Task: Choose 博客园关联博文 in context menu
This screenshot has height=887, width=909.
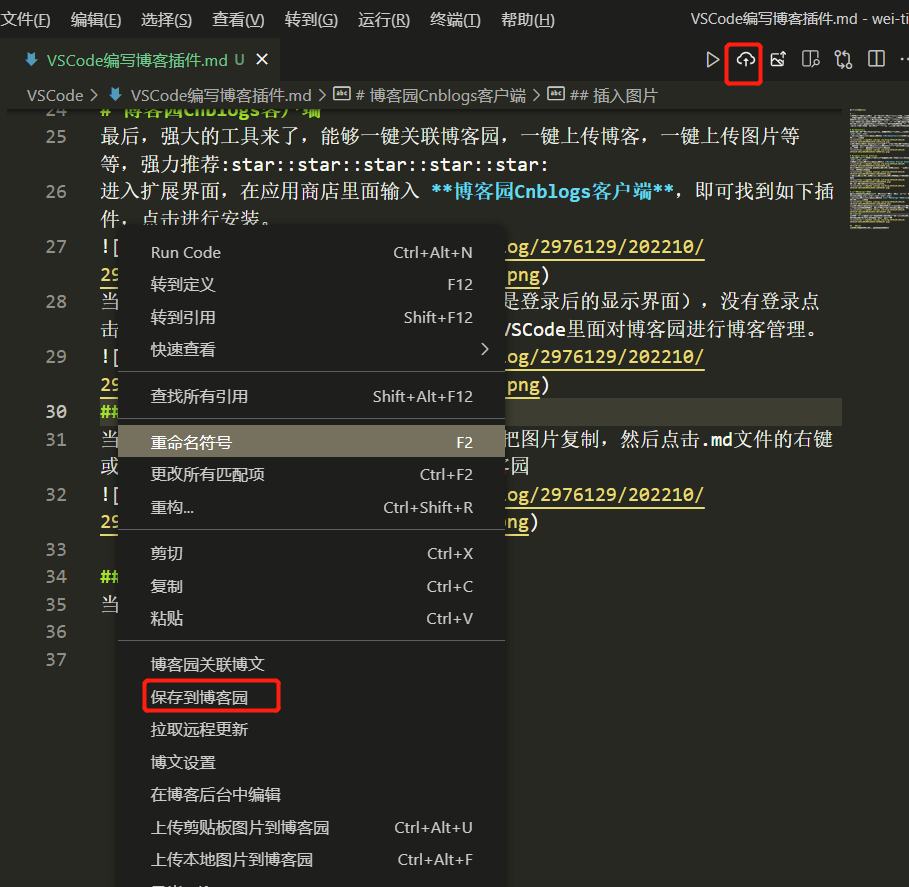Action: coord(311,664)
